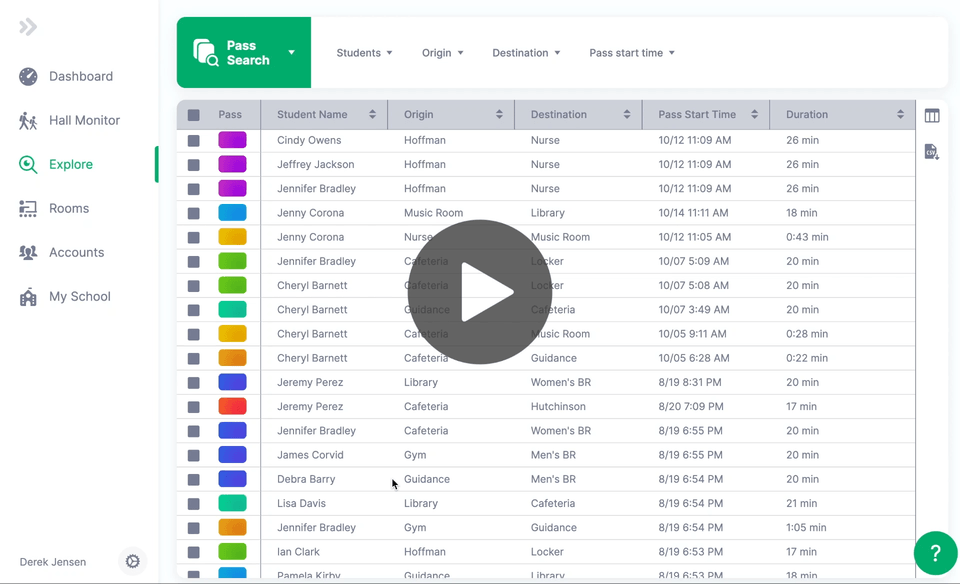
Task: Click the purple pass color swatch for Cindy Owens
Action: [x=233, y=140]
